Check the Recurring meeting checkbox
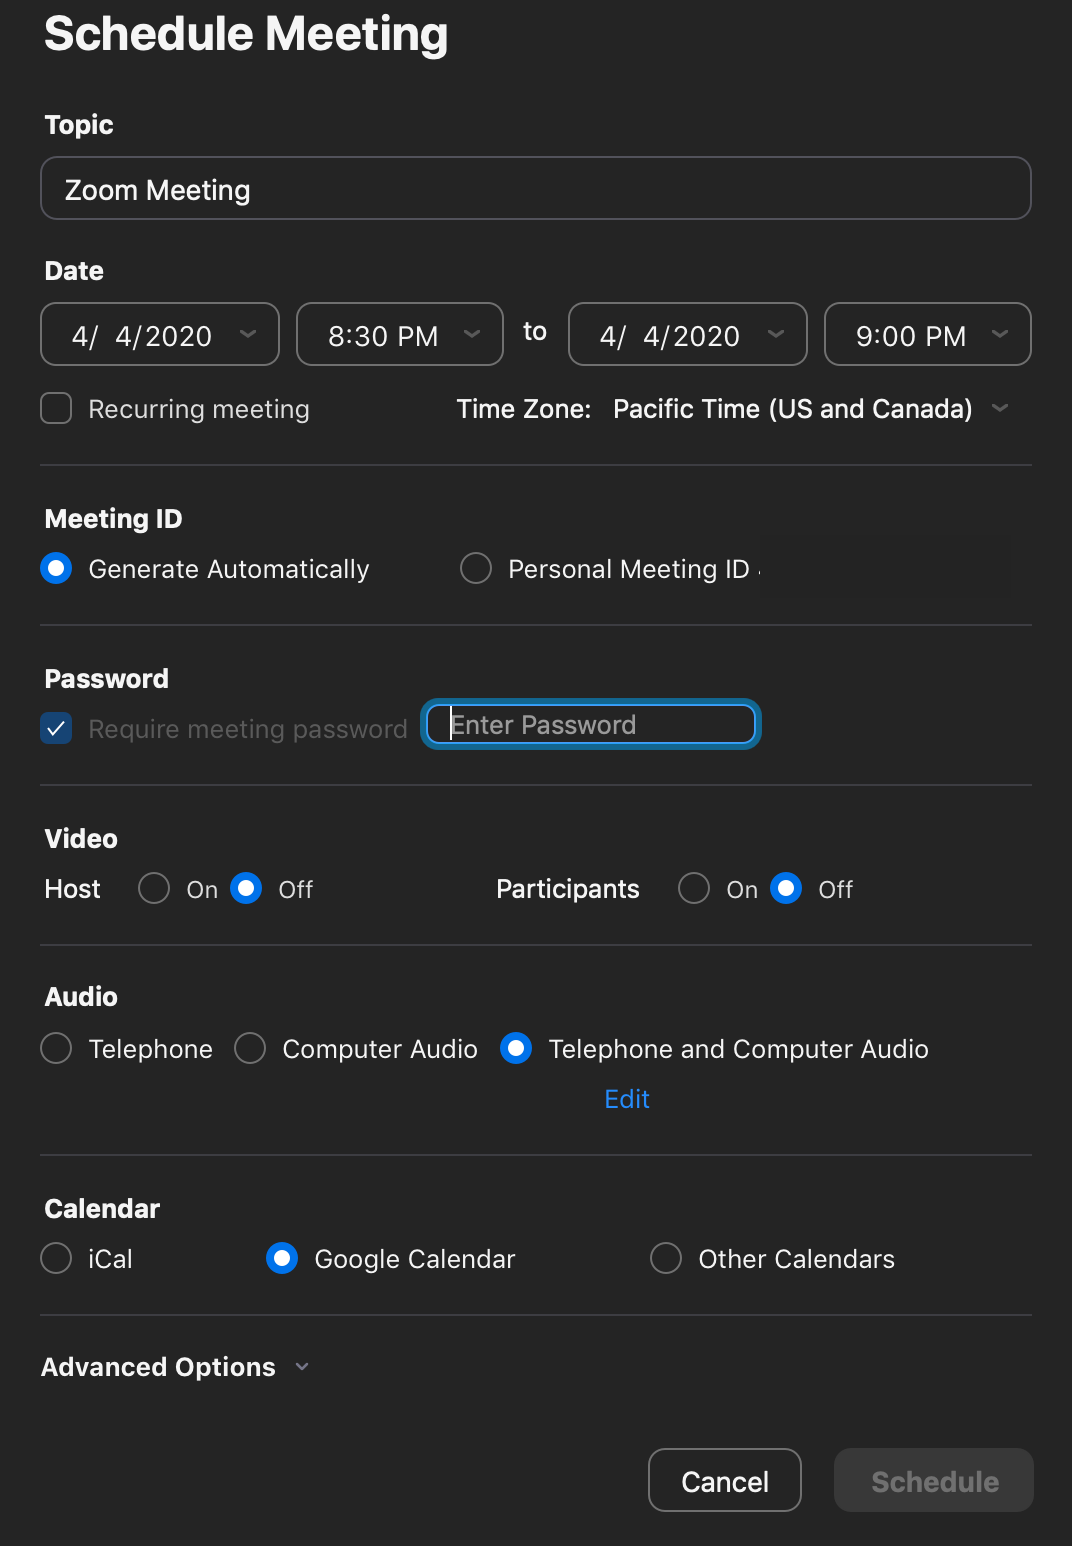The width and height of the screenshot is (1072, 1546). click(56, 409)
